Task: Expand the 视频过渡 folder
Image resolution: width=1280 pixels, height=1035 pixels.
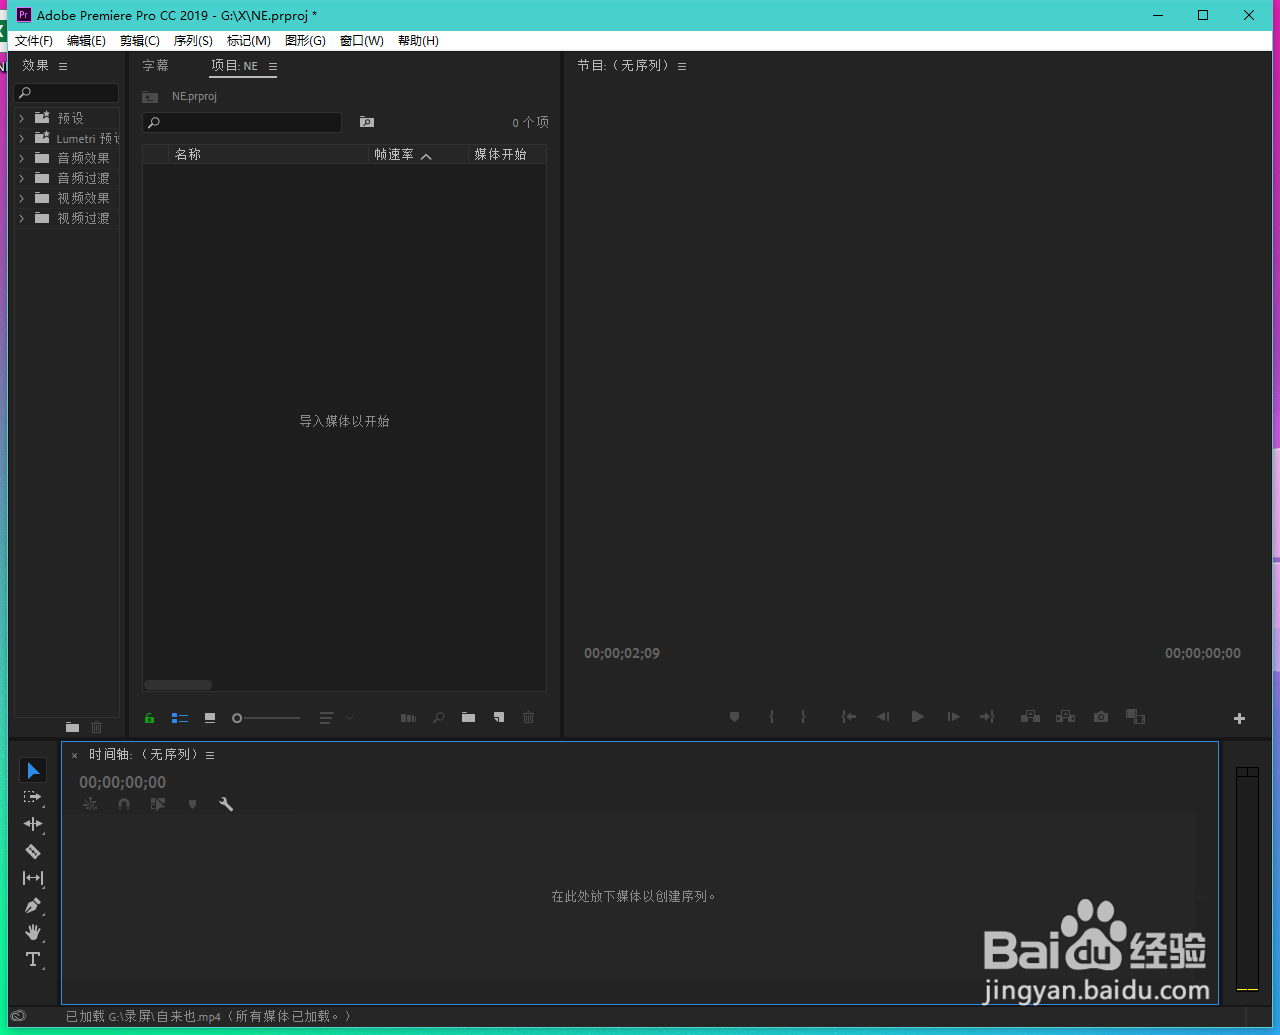Action: click(22, 218)
